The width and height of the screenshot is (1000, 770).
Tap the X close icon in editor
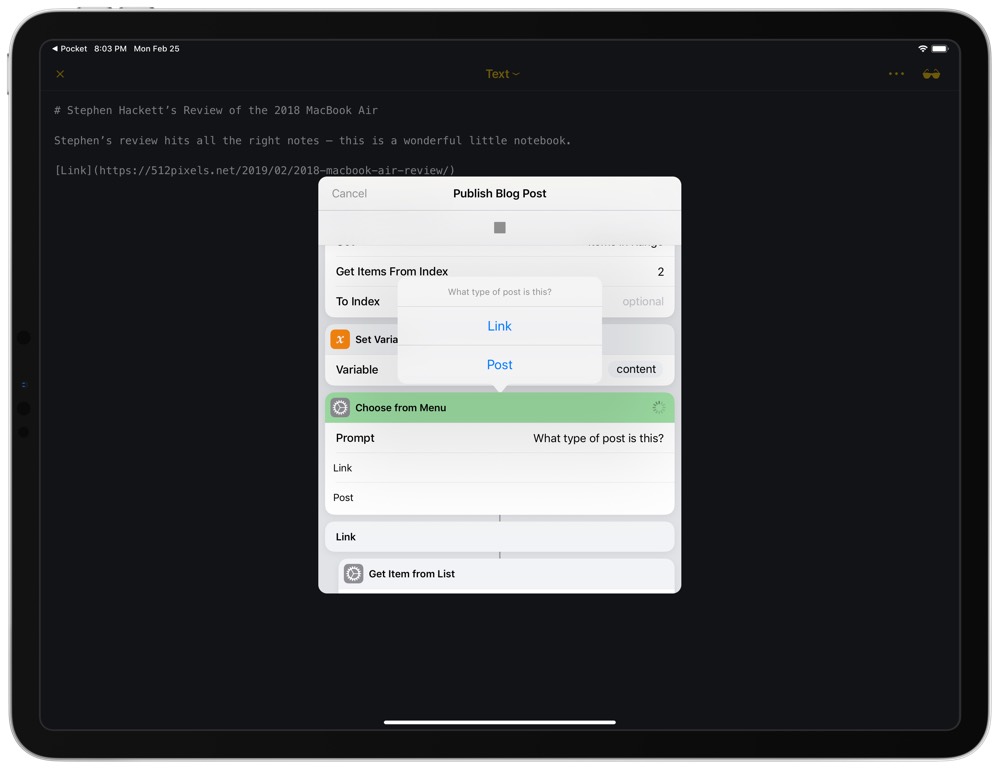(60, 74)
